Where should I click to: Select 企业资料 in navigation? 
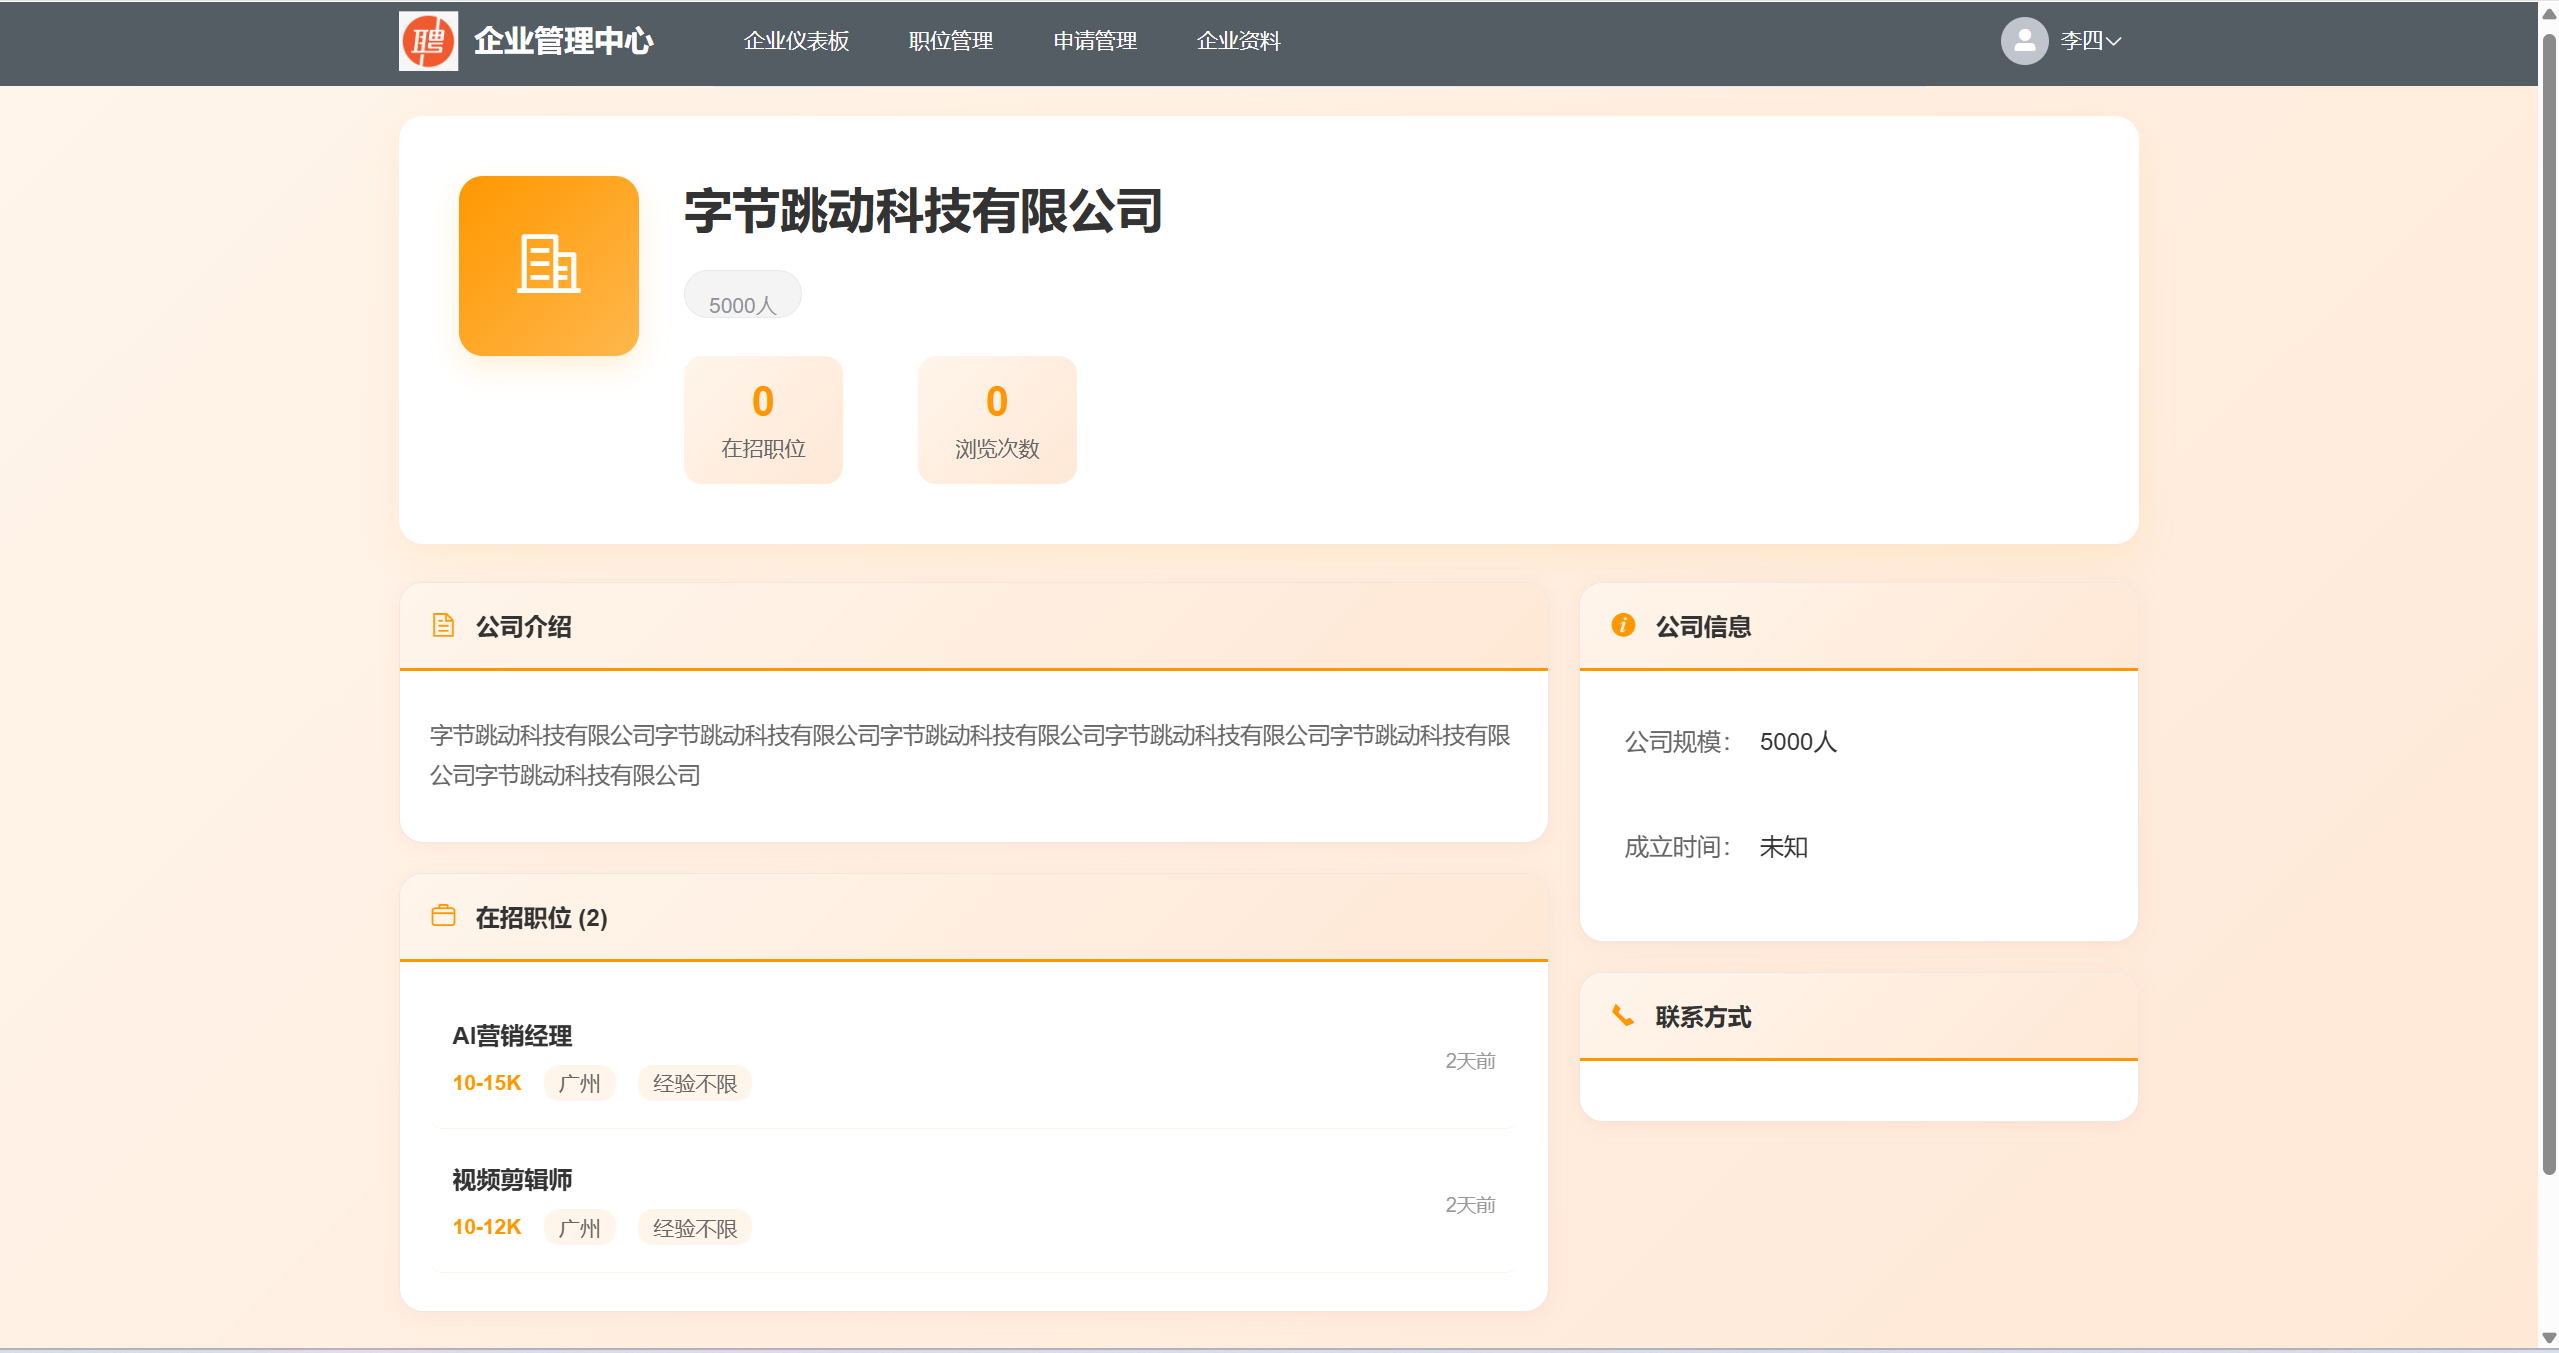click(1239, 41)
